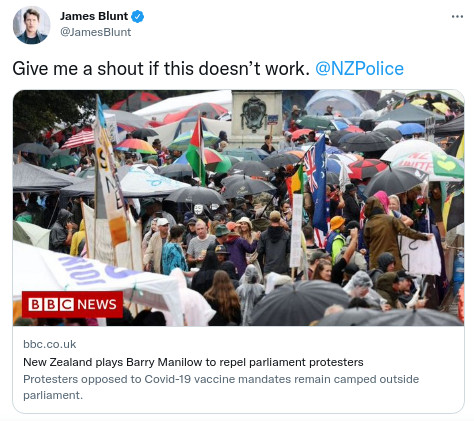Screen dimensions: 474x421
Task: Click the BBC News logo on the photo
Action: pos(72,304)
